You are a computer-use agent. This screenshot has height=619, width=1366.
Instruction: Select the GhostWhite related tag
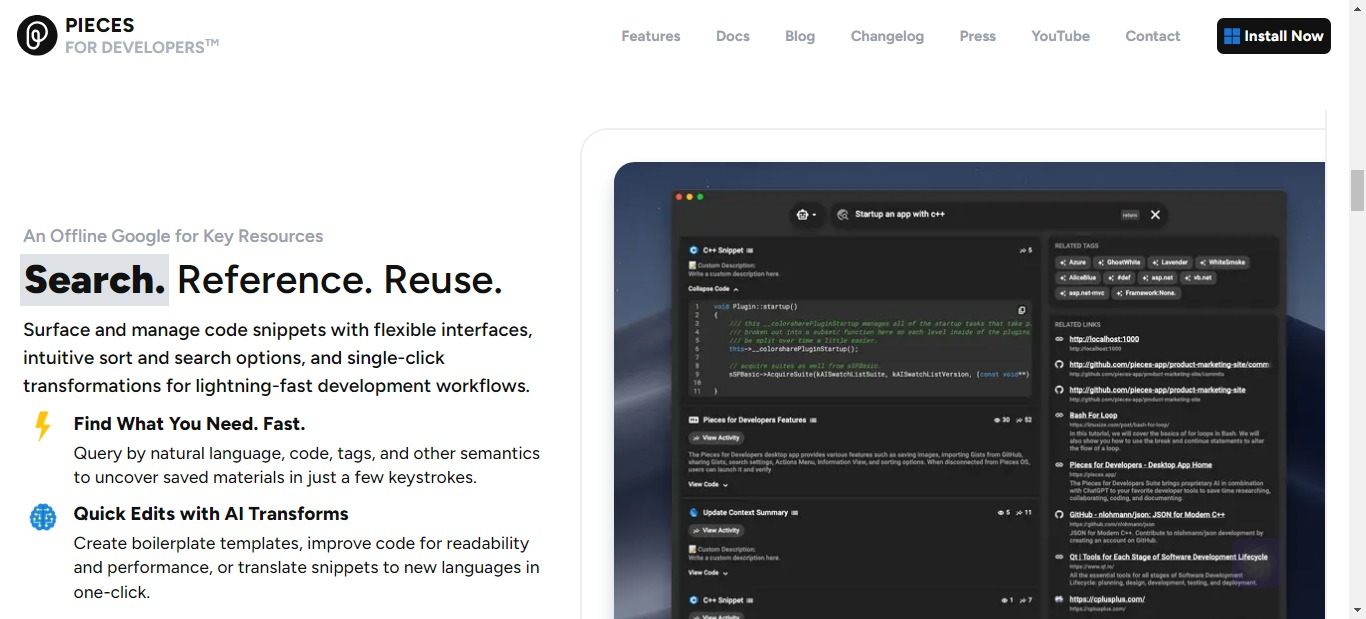(x=1119, y=262)
